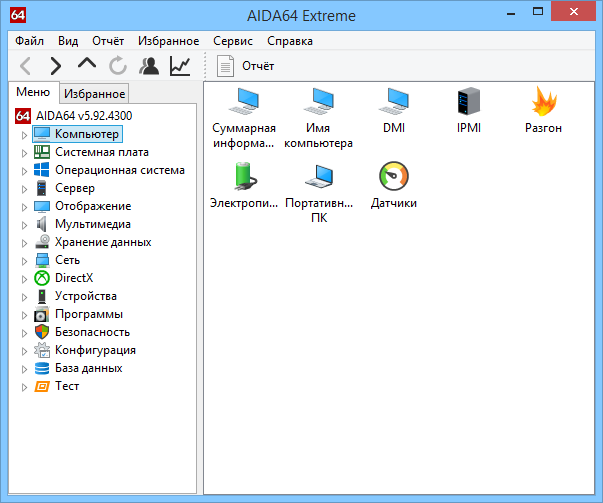603x503 pixels.
Task: Select Компьютер label in the tree
Action: click(87, 134)
